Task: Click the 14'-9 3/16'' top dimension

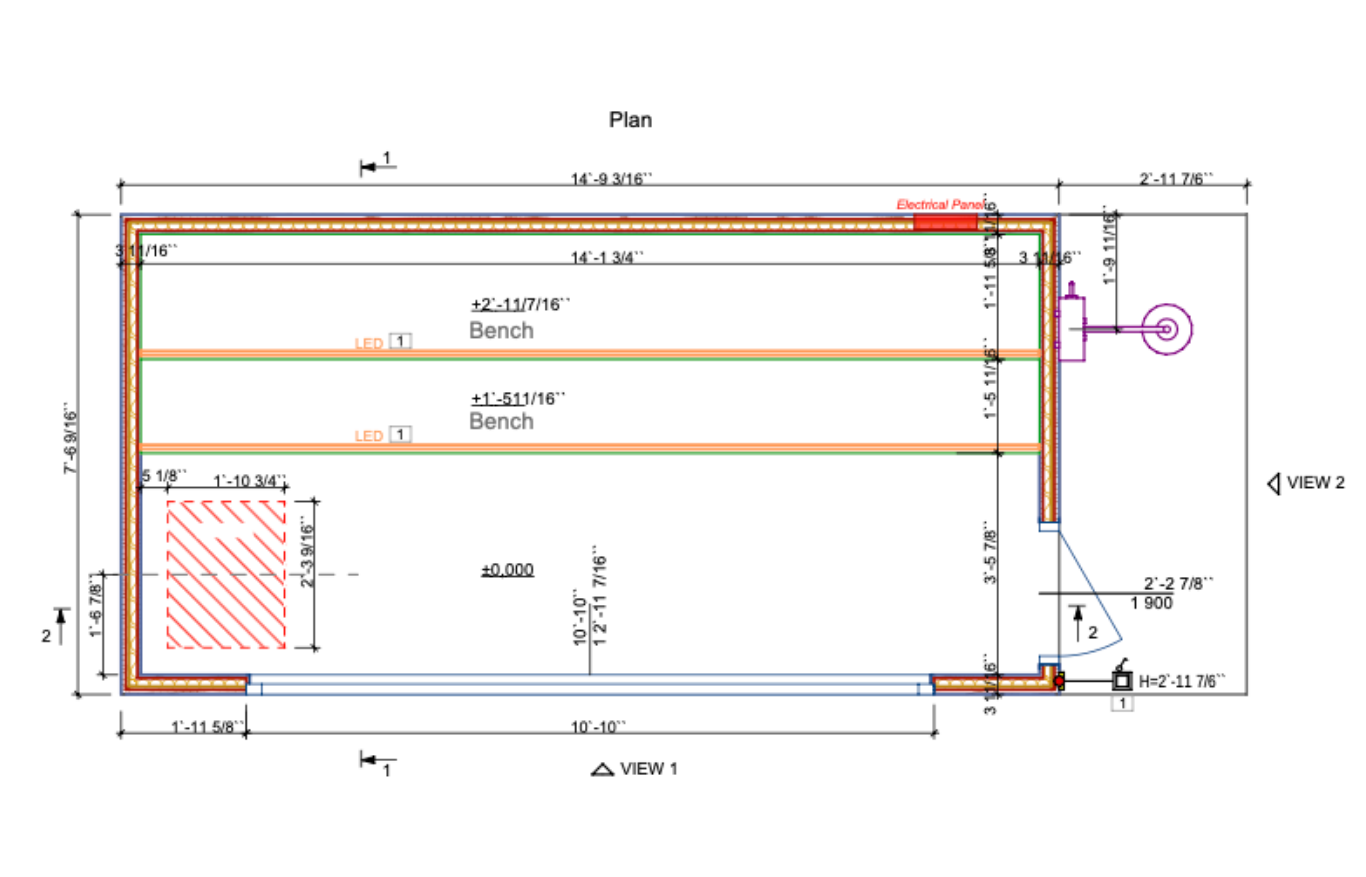Action: point(611,178)
